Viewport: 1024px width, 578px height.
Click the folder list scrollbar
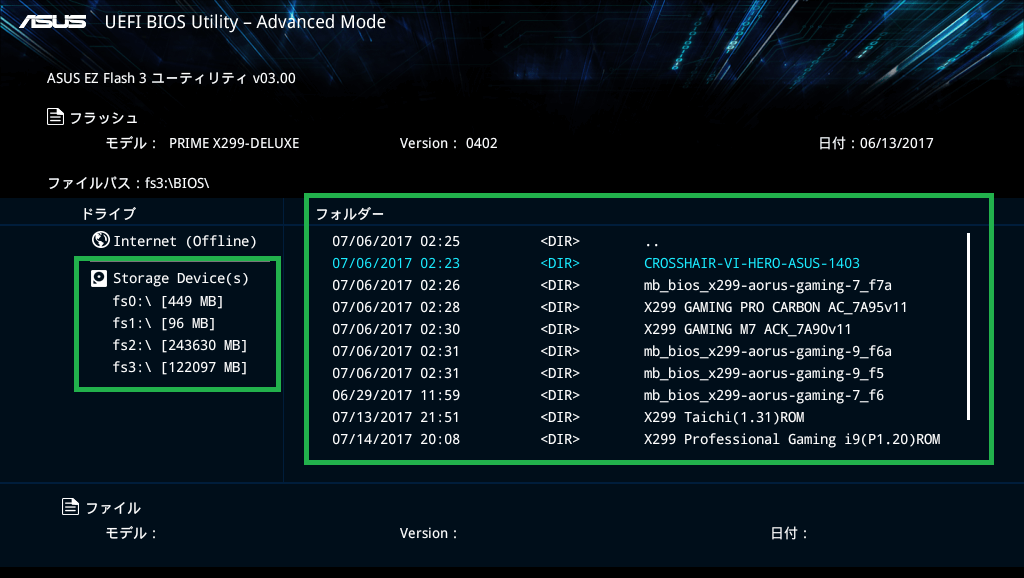(x=968, y=327)
